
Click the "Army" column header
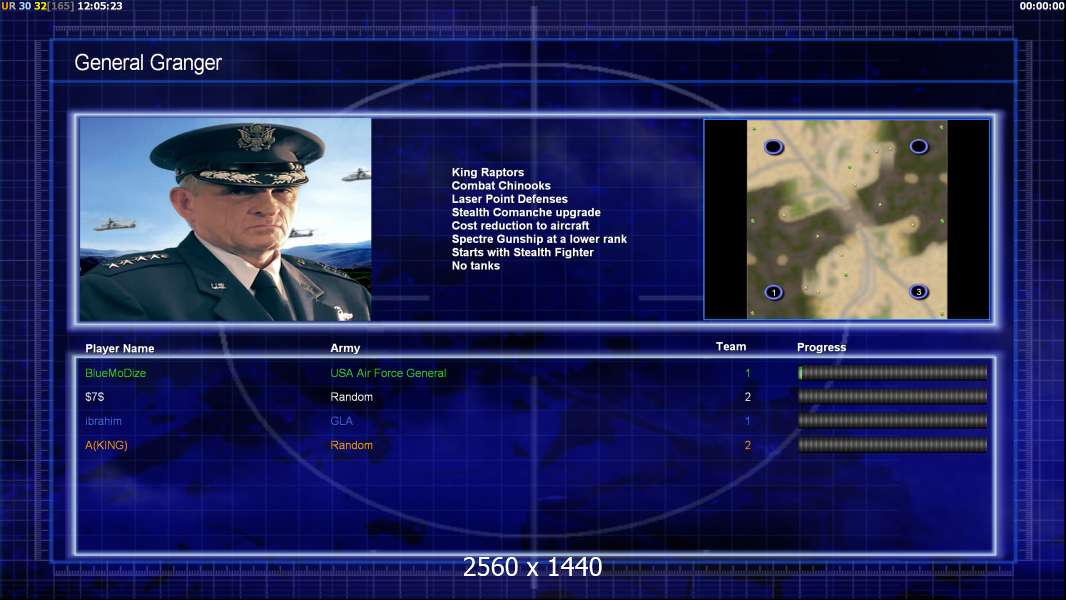coord(345,348)
